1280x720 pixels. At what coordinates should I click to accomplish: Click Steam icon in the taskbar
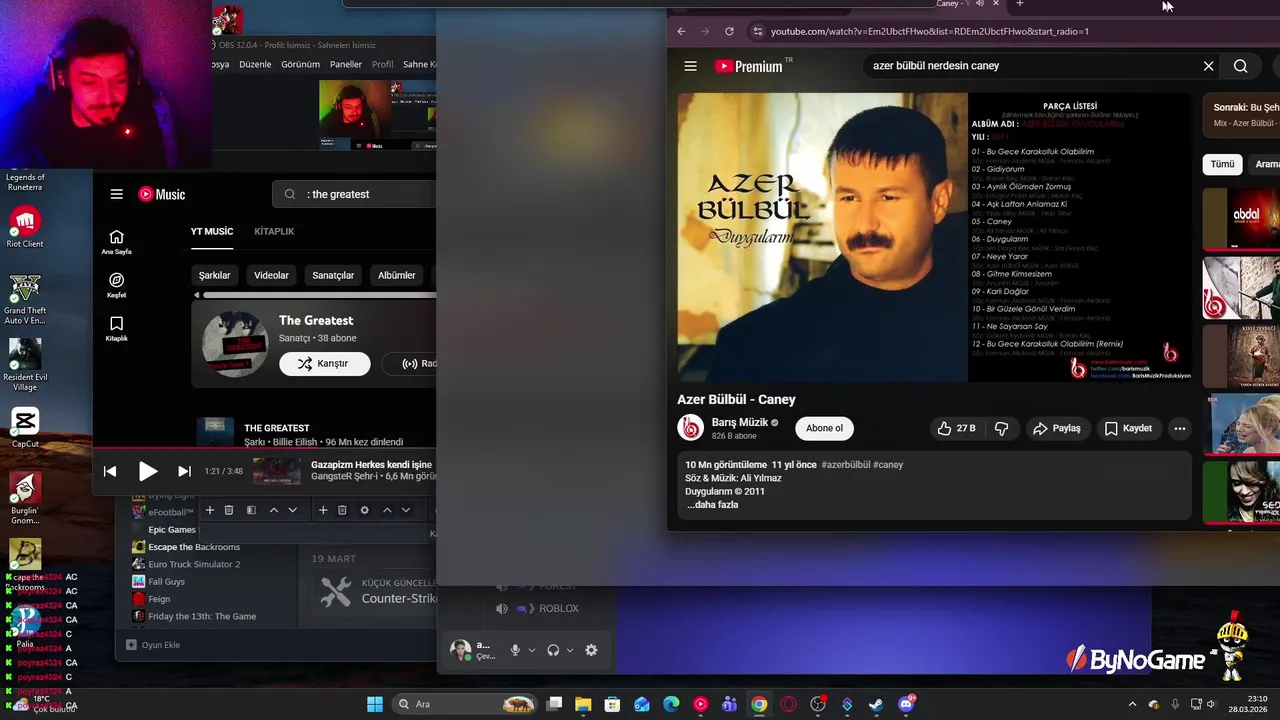coord(876,704)
